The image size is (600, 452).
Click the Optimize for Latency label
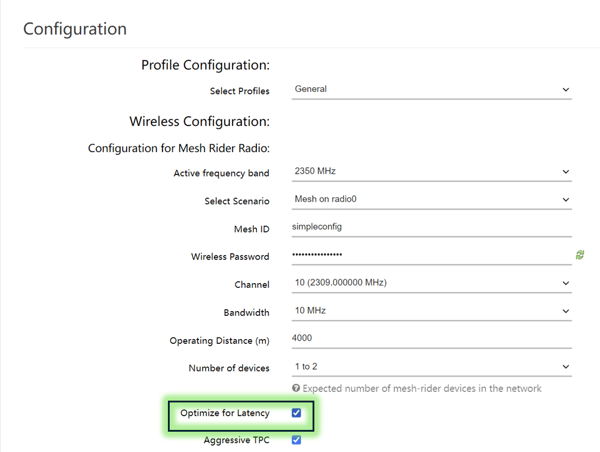225,413
